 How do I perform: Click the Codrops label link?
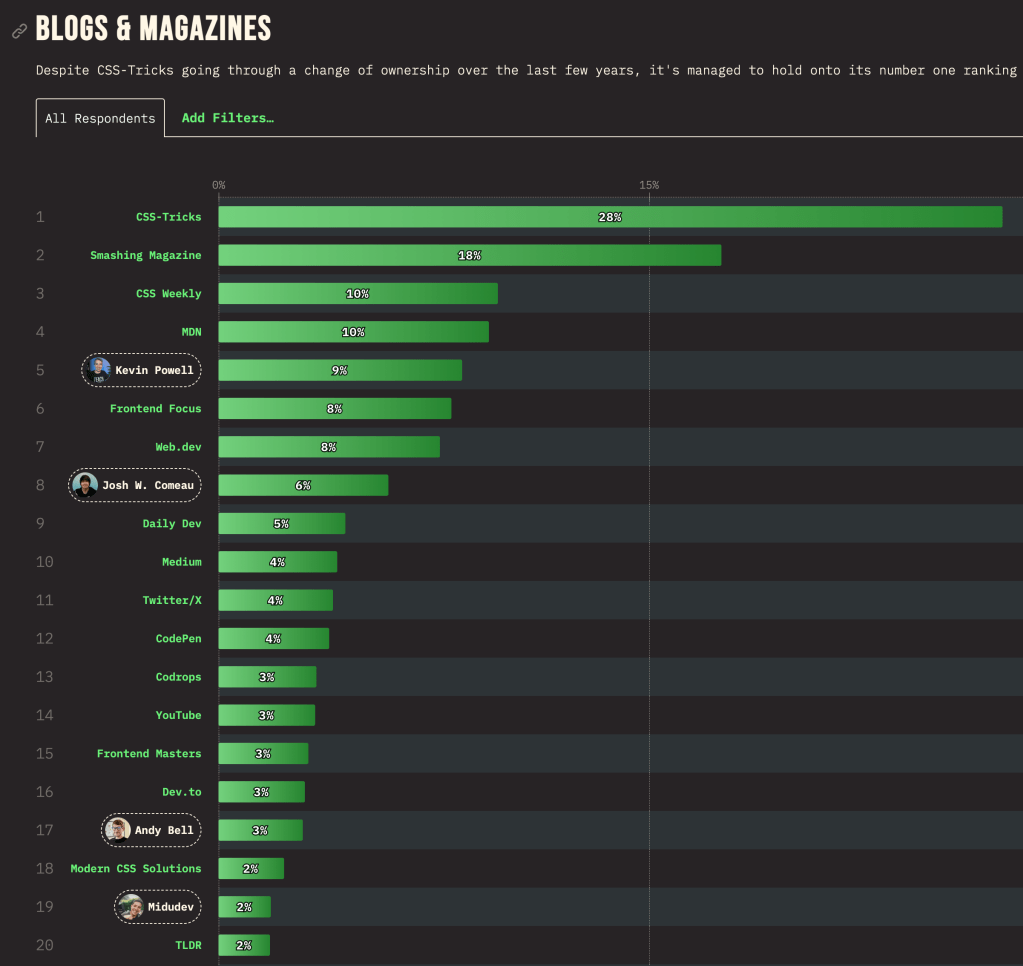pos(178,677)
